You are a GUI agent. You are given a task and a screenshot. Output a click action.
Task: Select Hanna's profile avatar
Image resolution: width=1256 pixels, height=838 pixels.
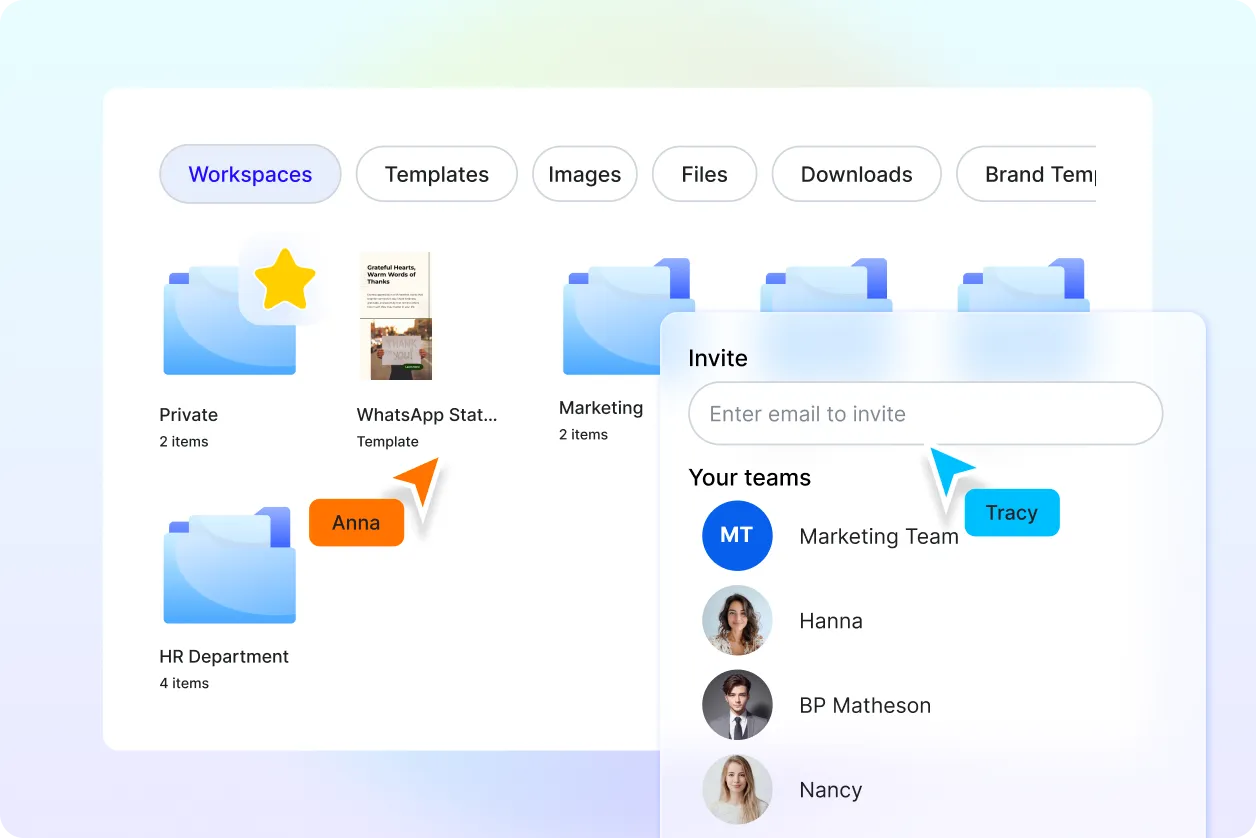(737, 620)
